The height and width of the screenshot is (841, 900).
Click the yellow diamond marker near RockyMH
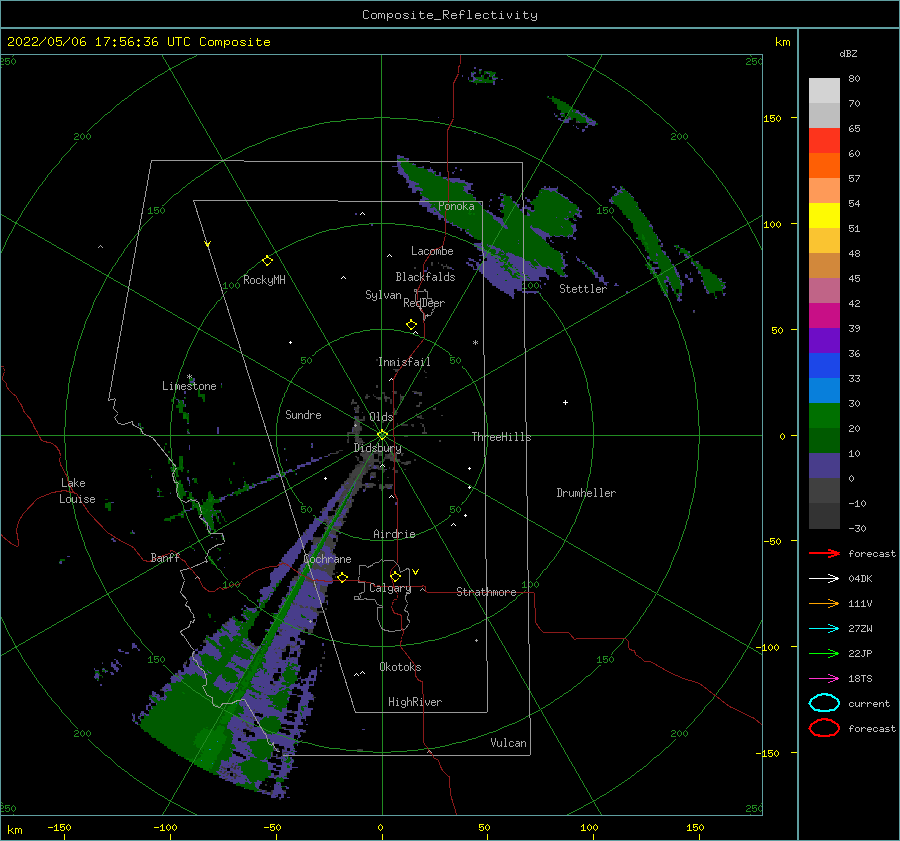point(267,261)
